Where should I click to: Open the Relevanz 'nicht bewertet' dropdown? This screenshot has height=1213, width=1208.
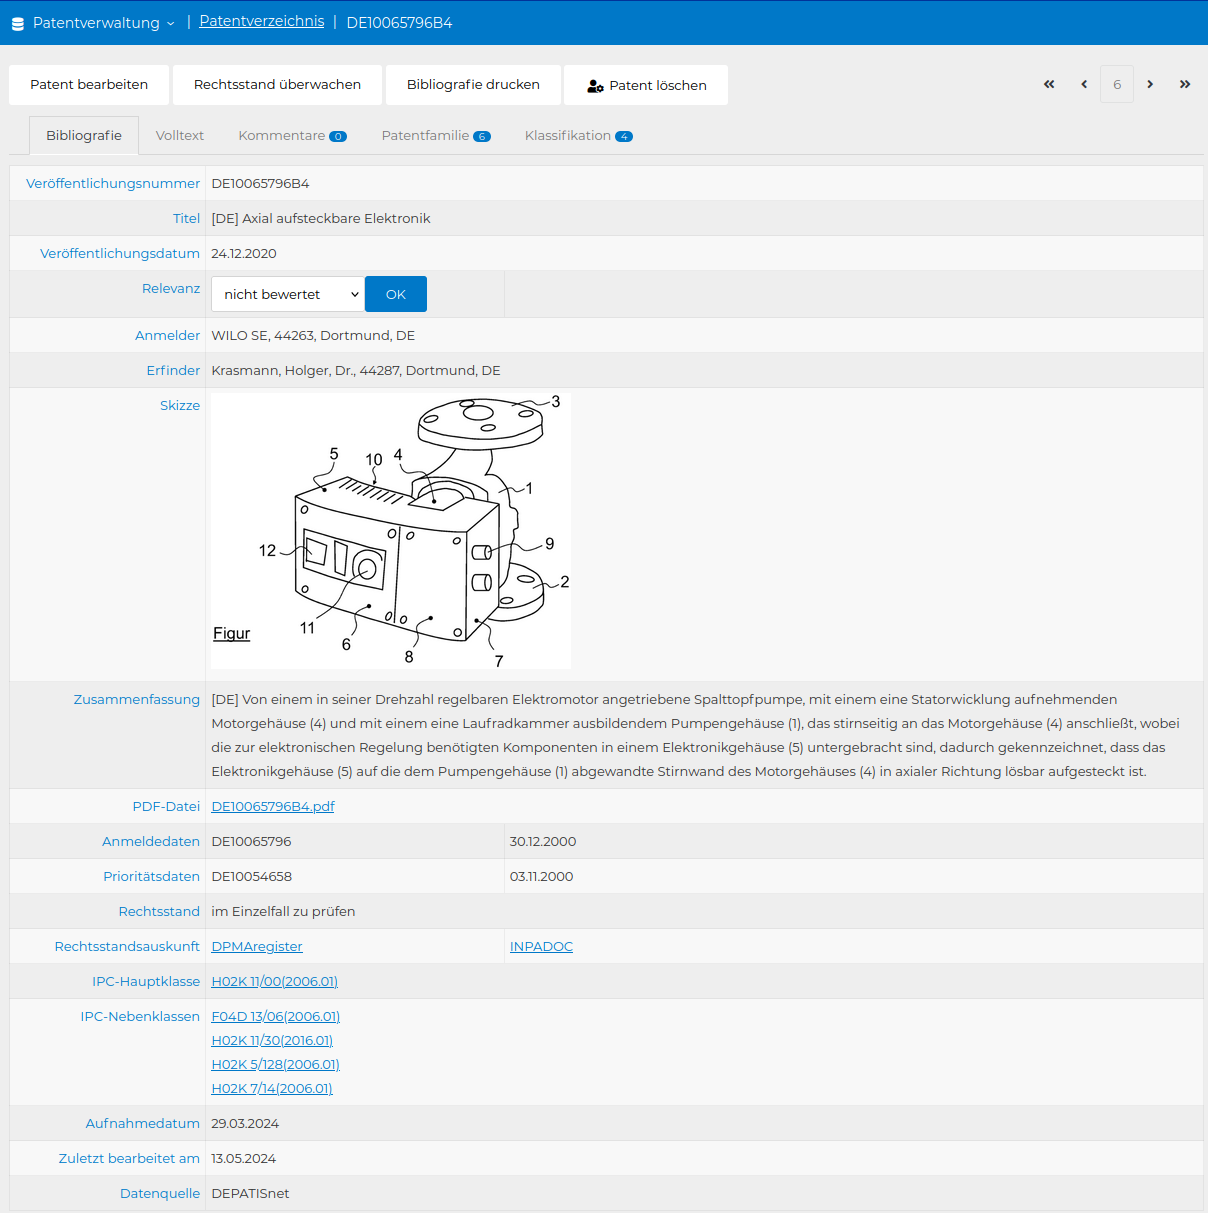click(x=288, y=294)
